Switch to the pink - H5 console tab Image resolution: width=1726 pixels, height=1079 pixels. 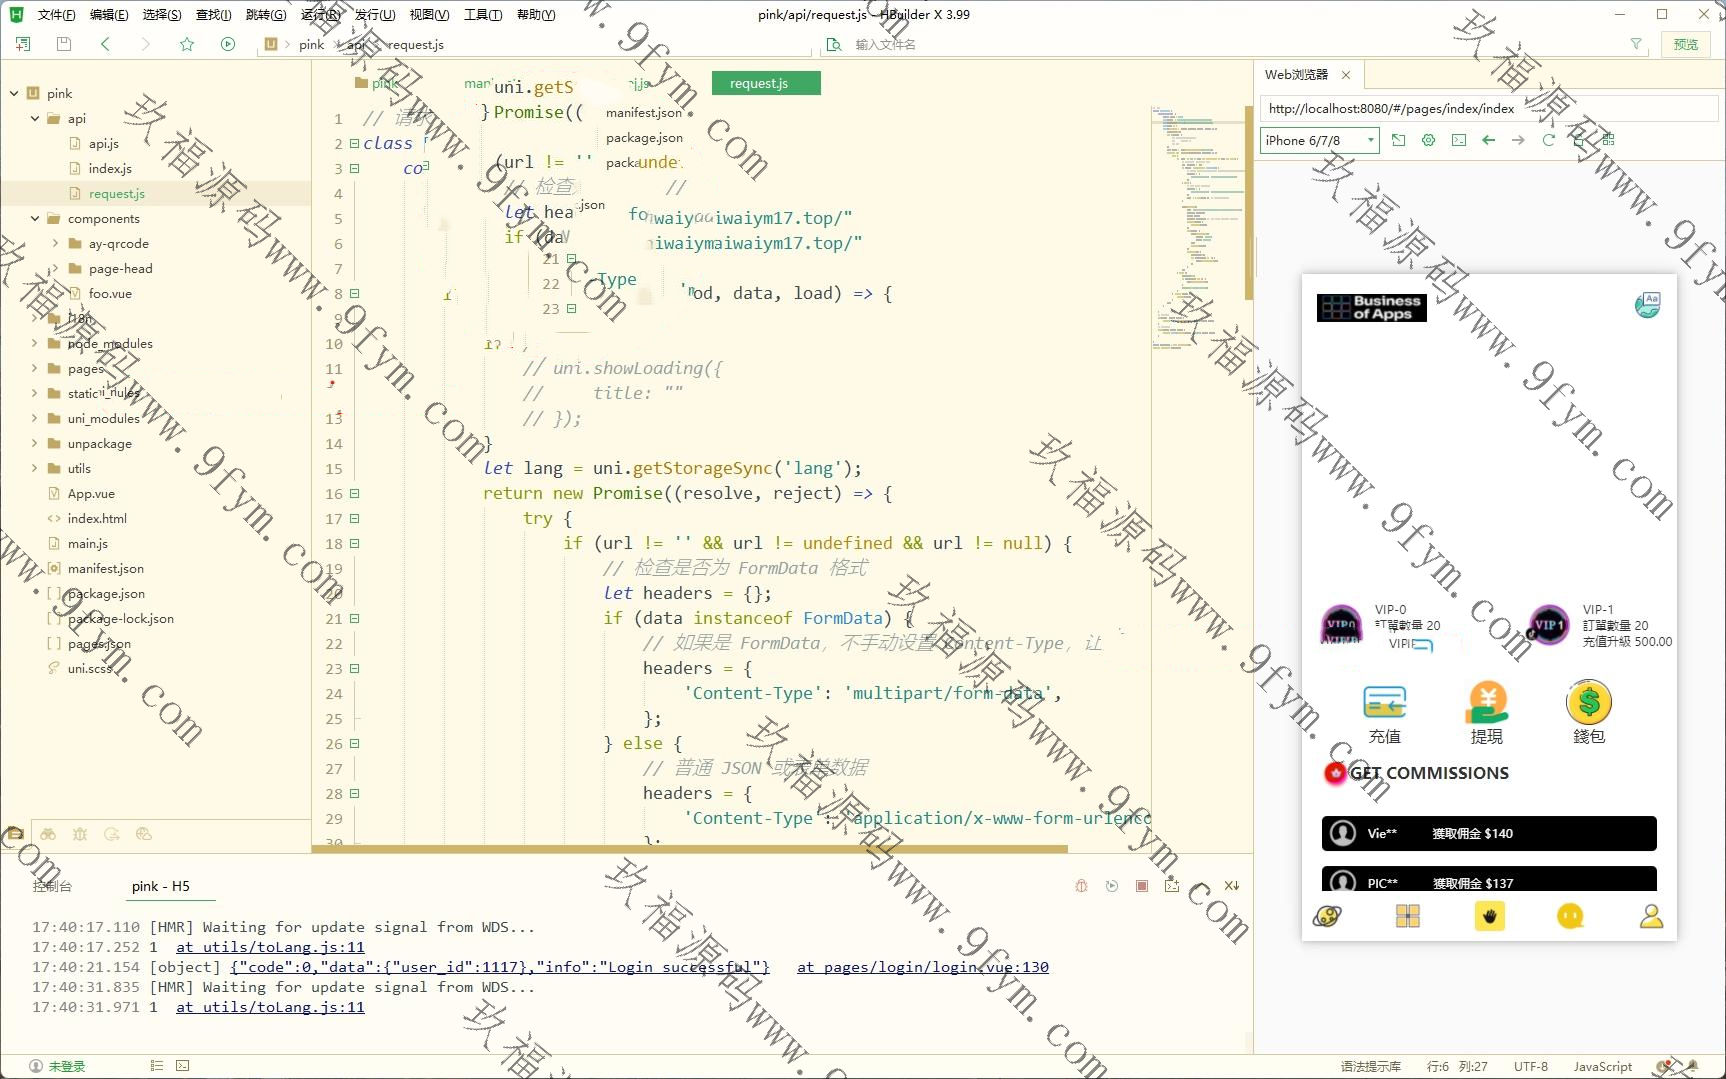pos(160,886)
